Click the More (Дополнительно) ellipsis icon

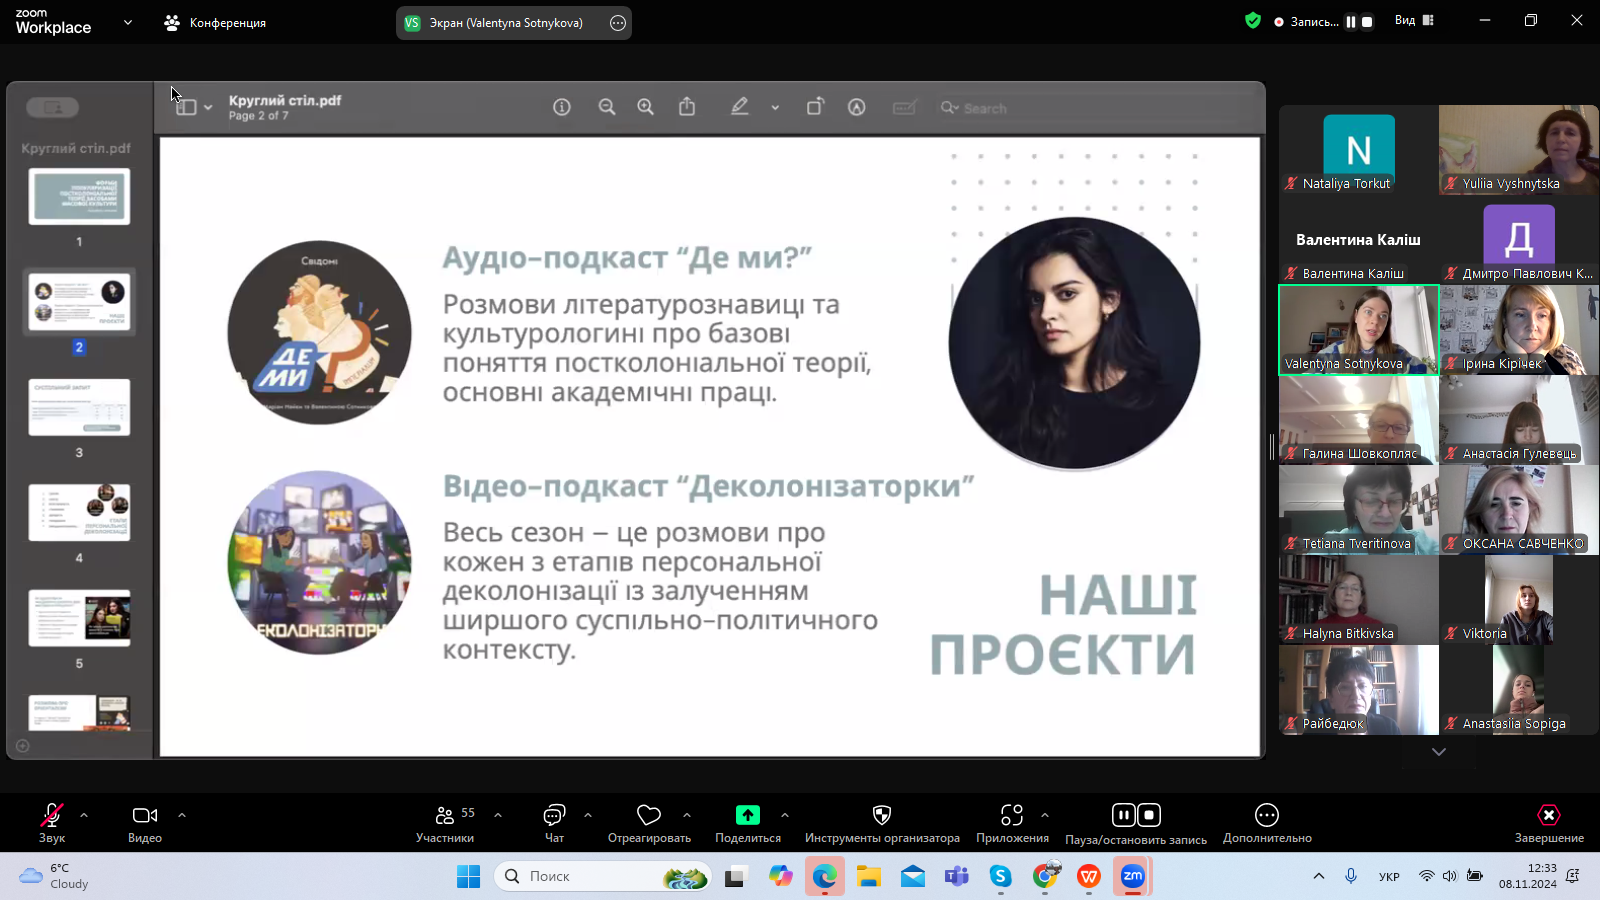1266,815
